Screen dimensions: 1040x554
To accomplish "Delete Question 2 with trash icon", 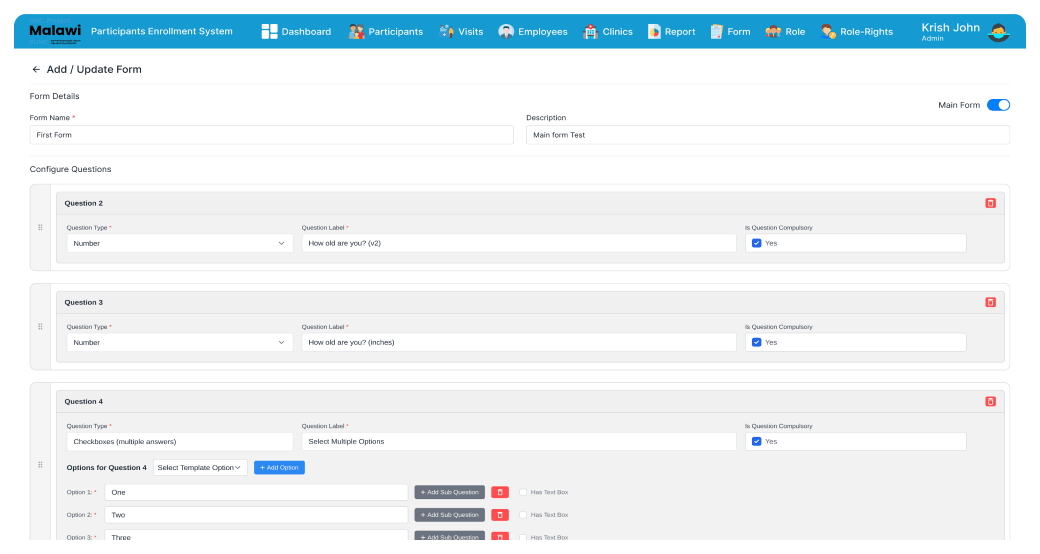I will coord(990,203).
